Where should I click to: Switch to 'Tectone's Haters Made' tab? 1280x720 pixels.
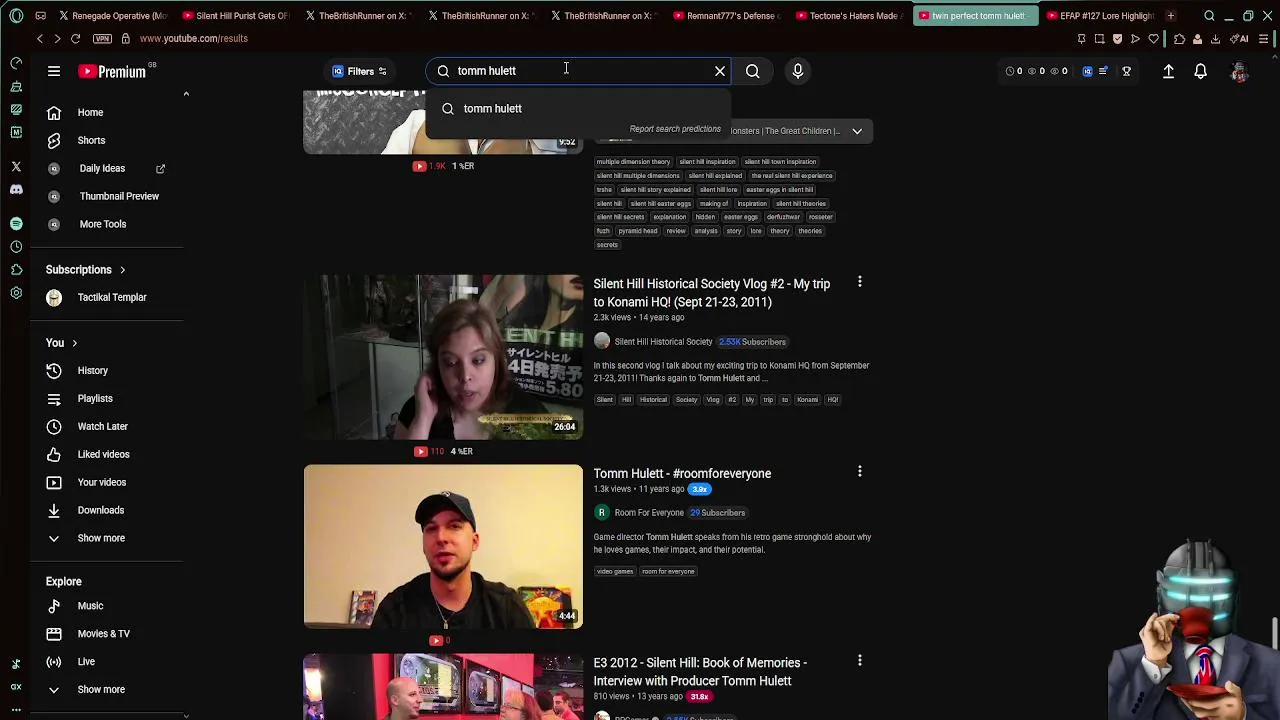pos(848,16)
